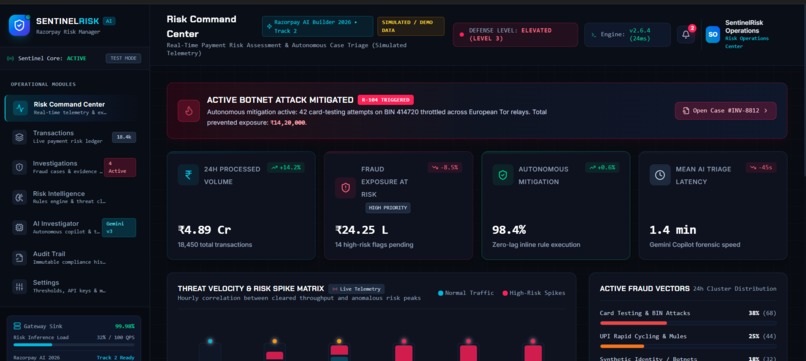Viewport: 806px width, 361px height.
Task: Toggle the High-Risk Spikes legend item
Action: [534, 293]
